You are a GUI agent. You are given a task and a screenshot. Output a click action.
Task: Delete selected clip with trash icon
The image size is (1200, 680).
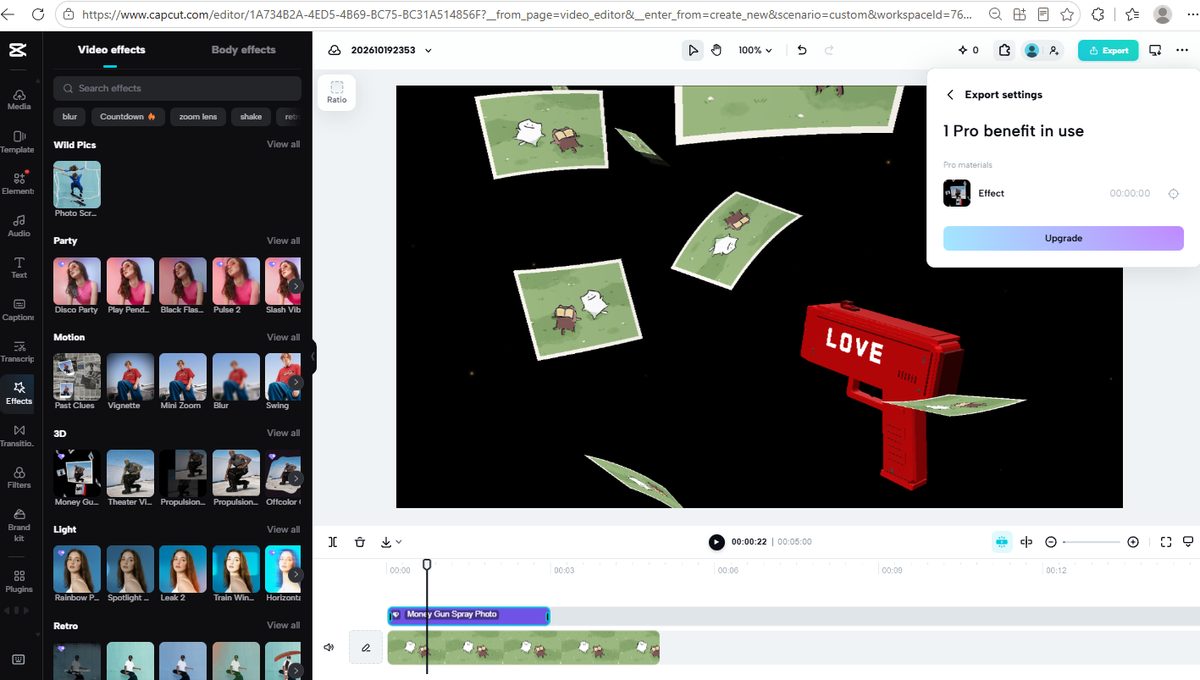[x=360, y=542]
